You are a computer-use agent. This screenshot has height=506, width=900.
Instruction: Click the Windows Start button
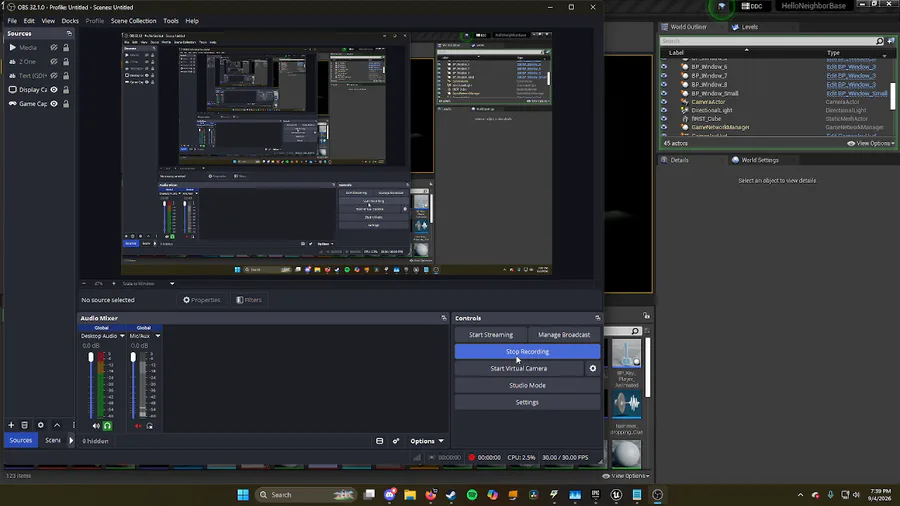point(243,495)
